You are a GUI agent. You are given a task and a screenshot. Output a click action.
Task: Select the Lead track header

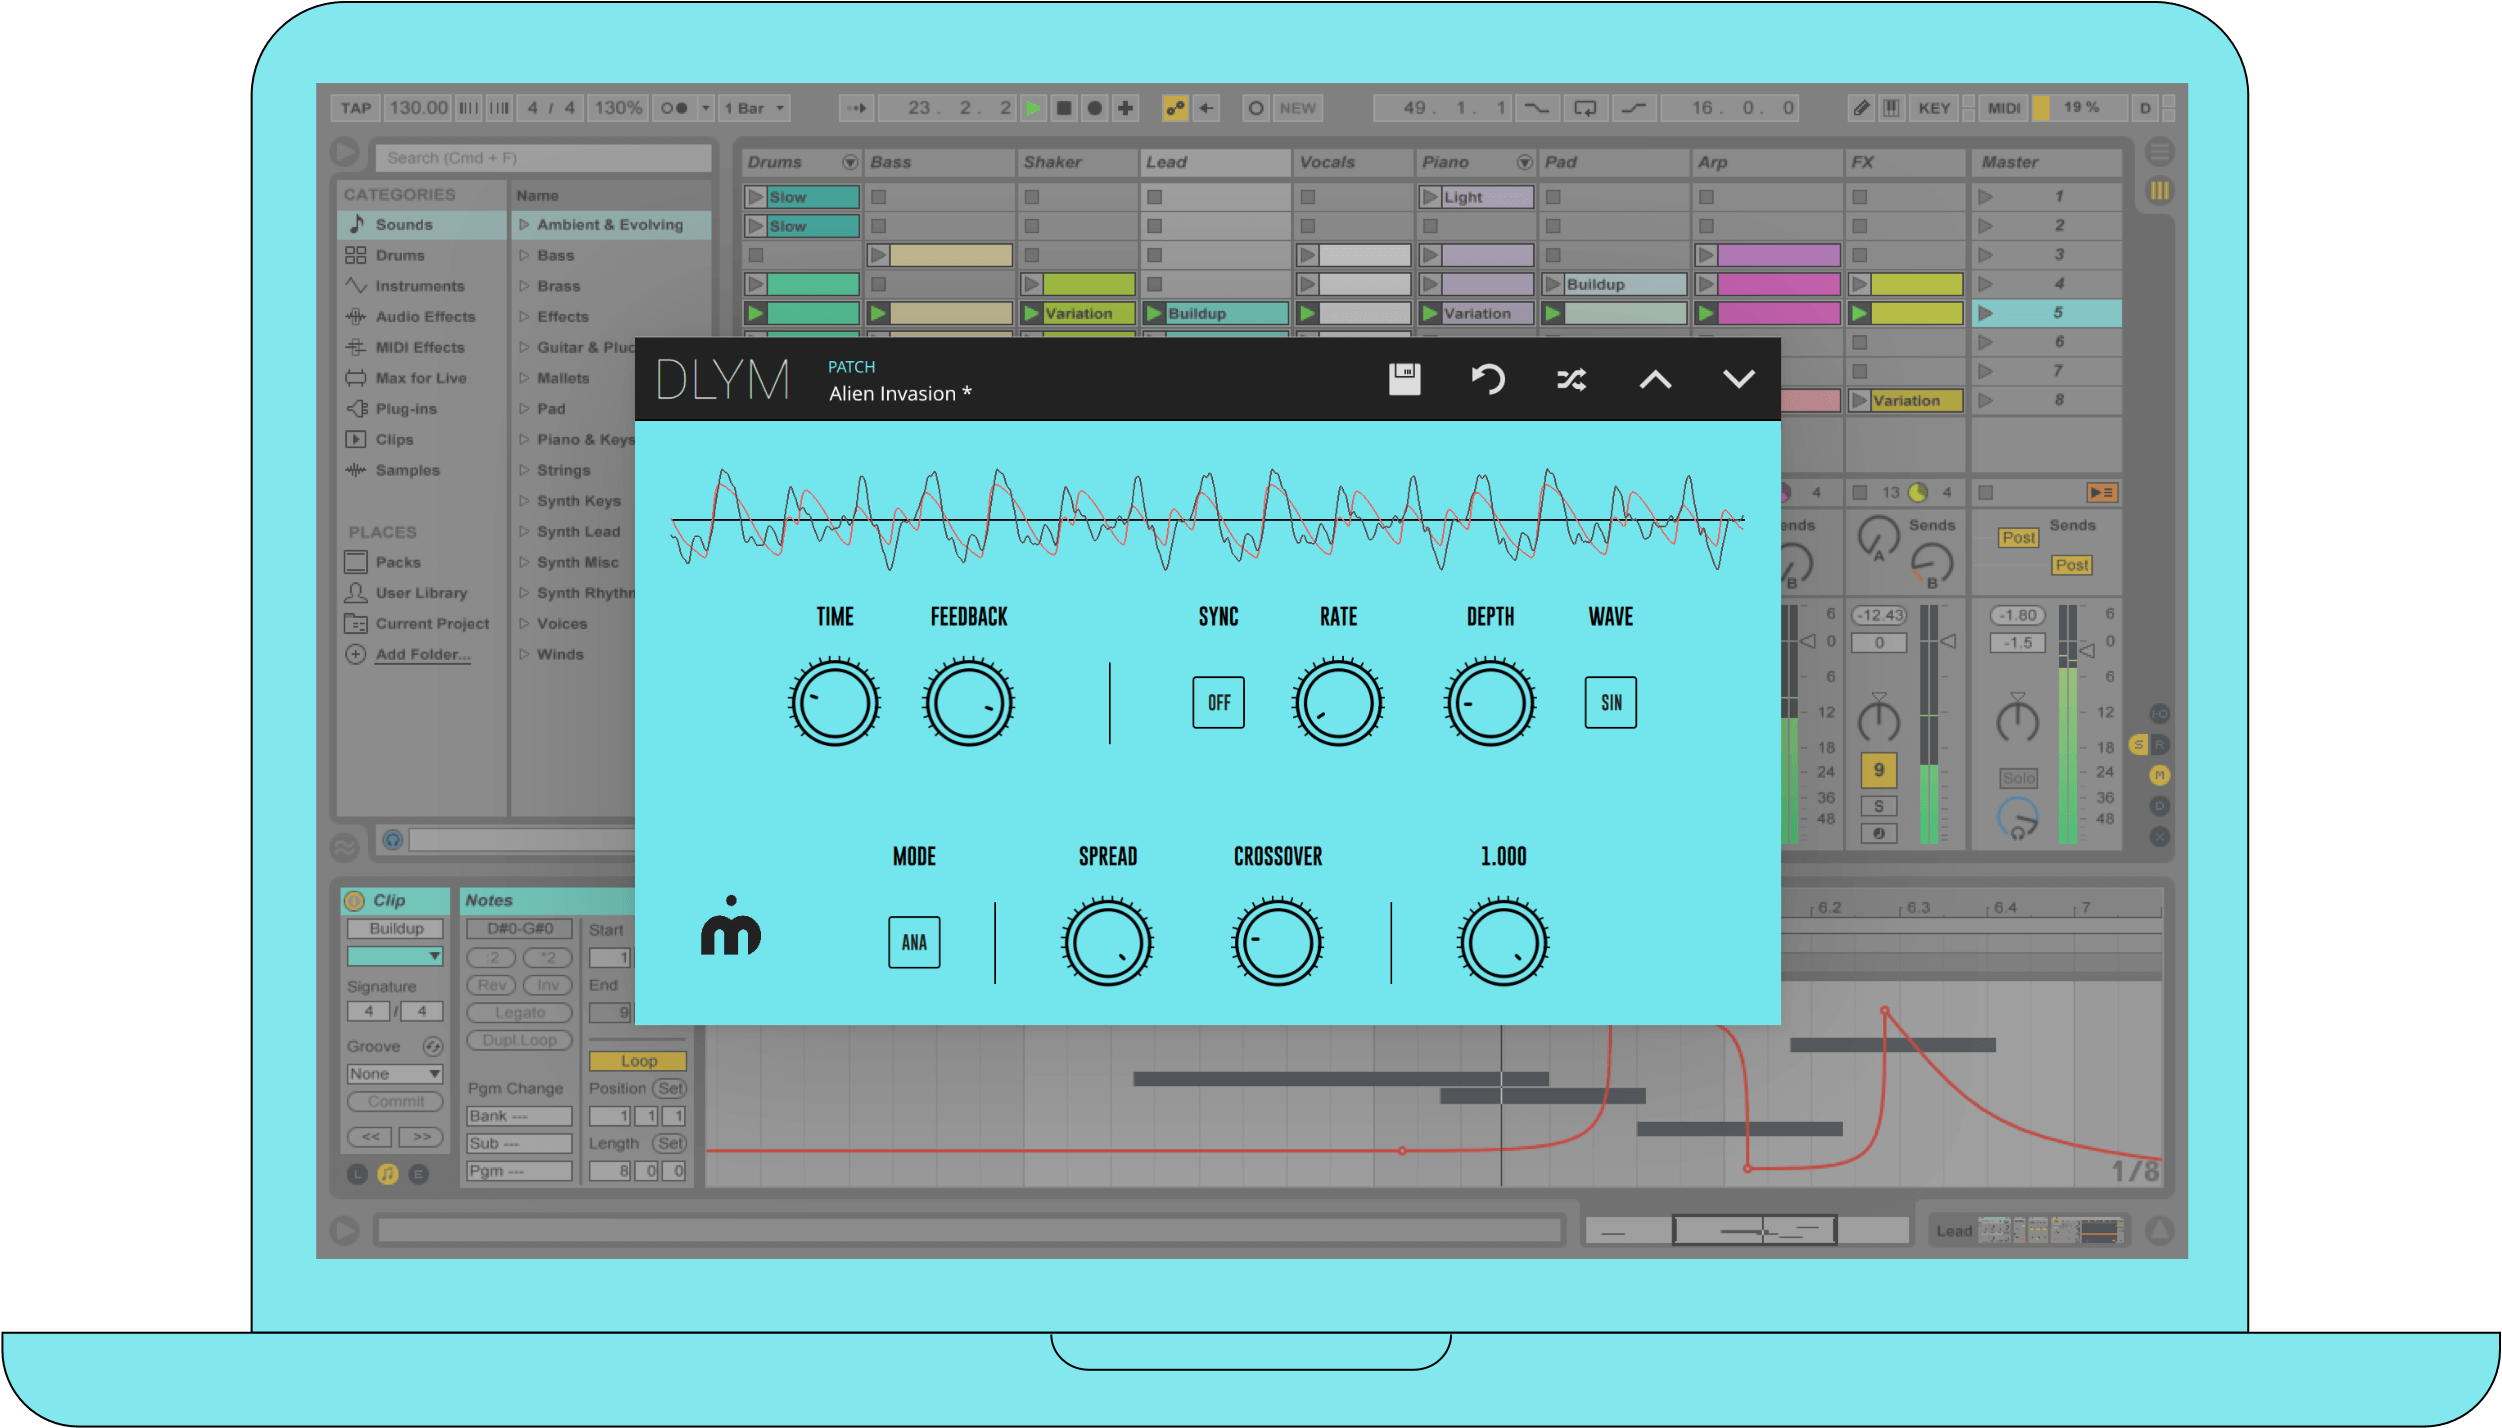pos(1215,162)
